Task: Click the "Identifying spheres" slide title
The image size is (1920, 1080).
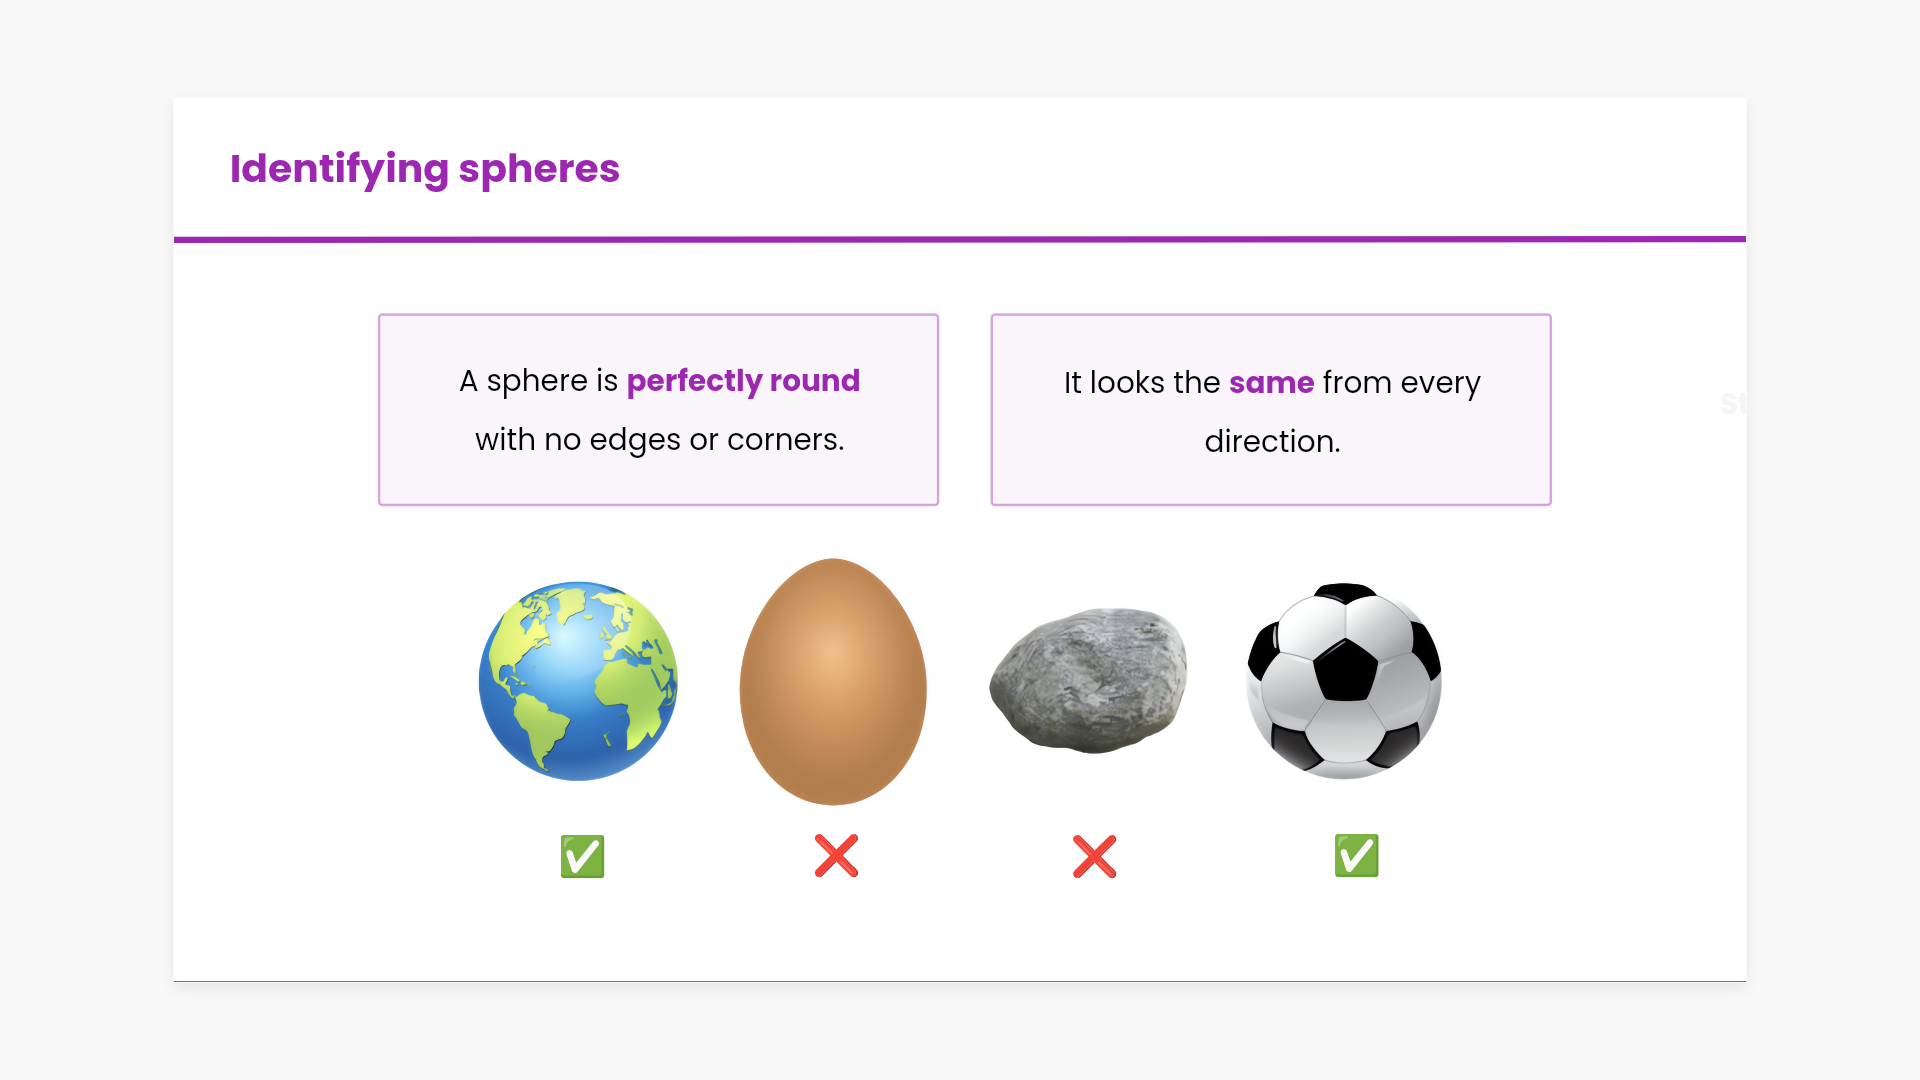Action: click(x=425, y=169)
